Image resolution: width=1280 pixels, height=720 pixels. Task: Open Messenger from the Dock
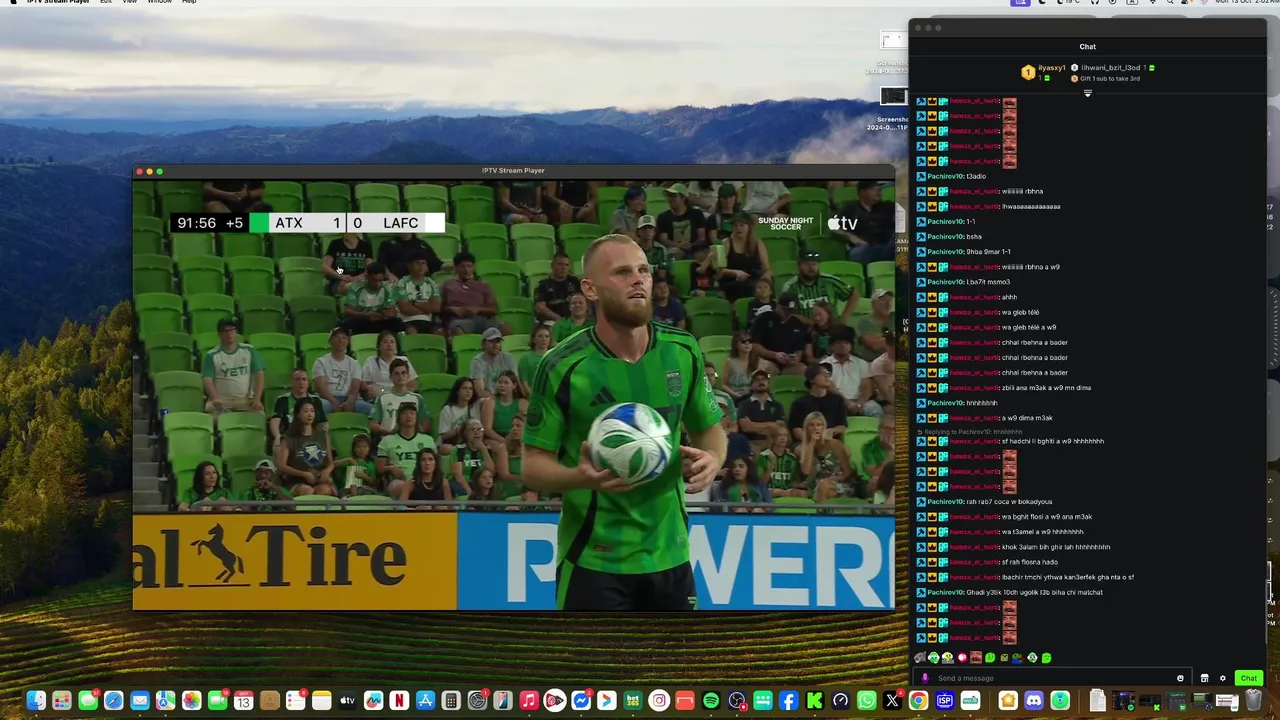point(581,701)
